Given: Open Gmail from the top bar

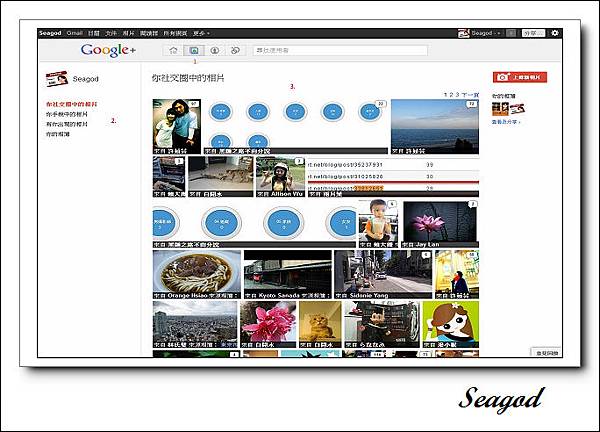Looking at the screenshot, I should (75, 33).
